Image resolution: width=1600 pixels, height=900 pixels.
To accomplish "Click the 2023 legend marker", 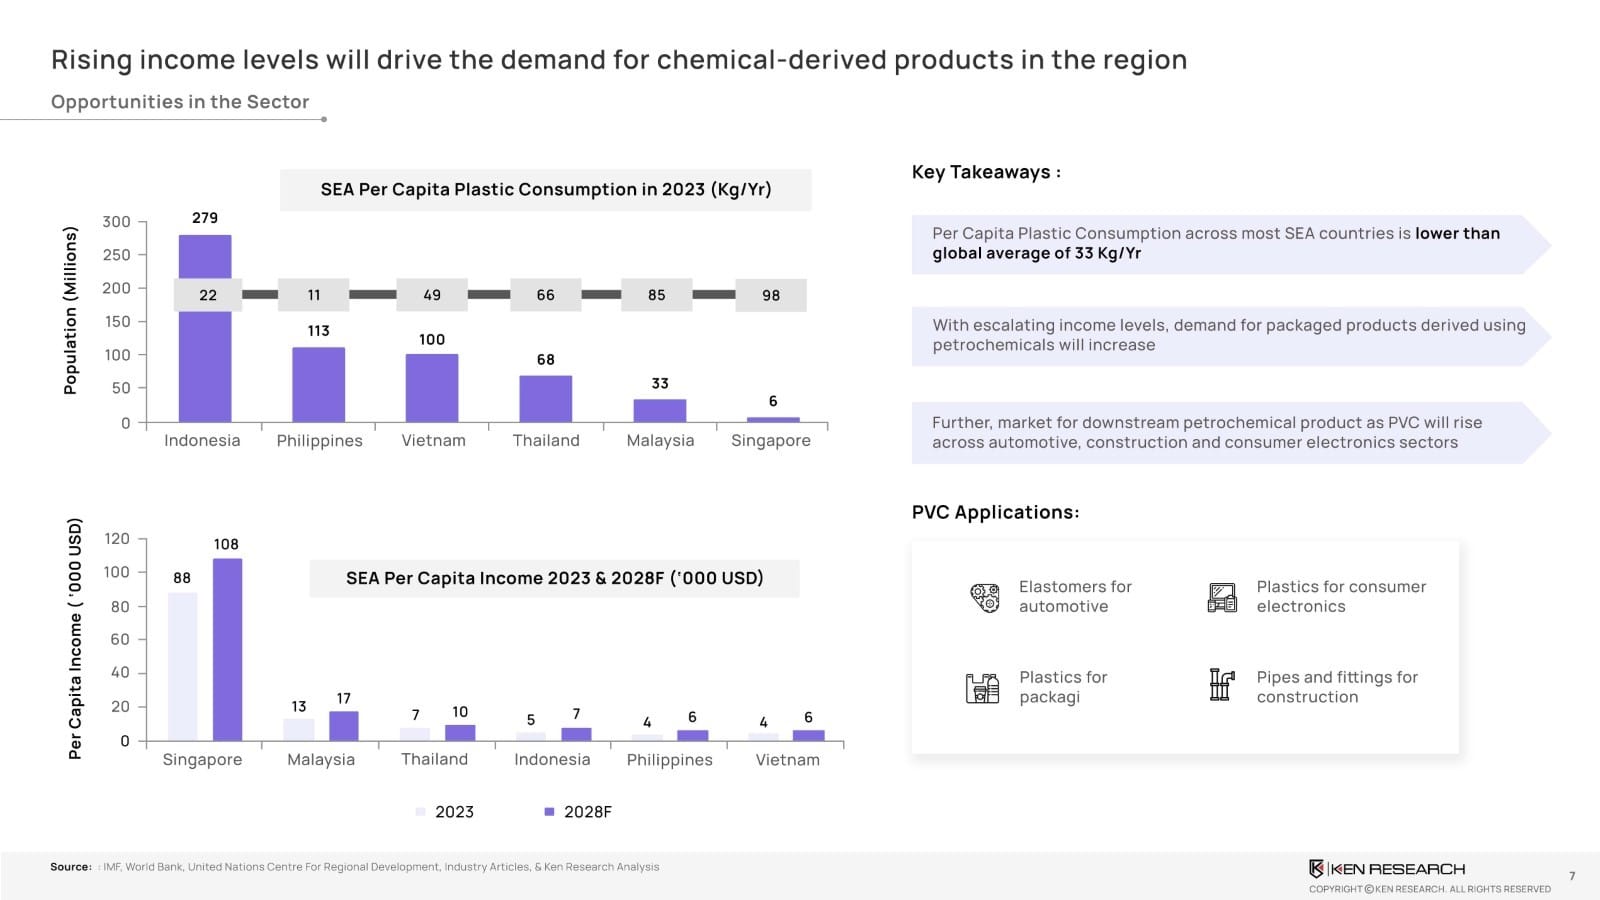I will click(x=421, y=812).
